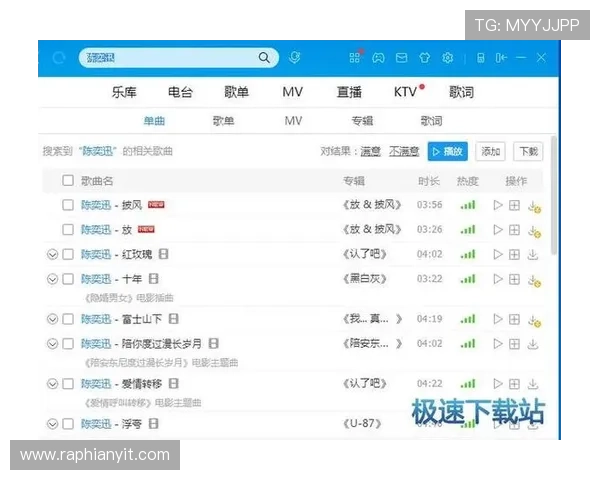Tick the checkbox for 富士山下

(68, 319)
